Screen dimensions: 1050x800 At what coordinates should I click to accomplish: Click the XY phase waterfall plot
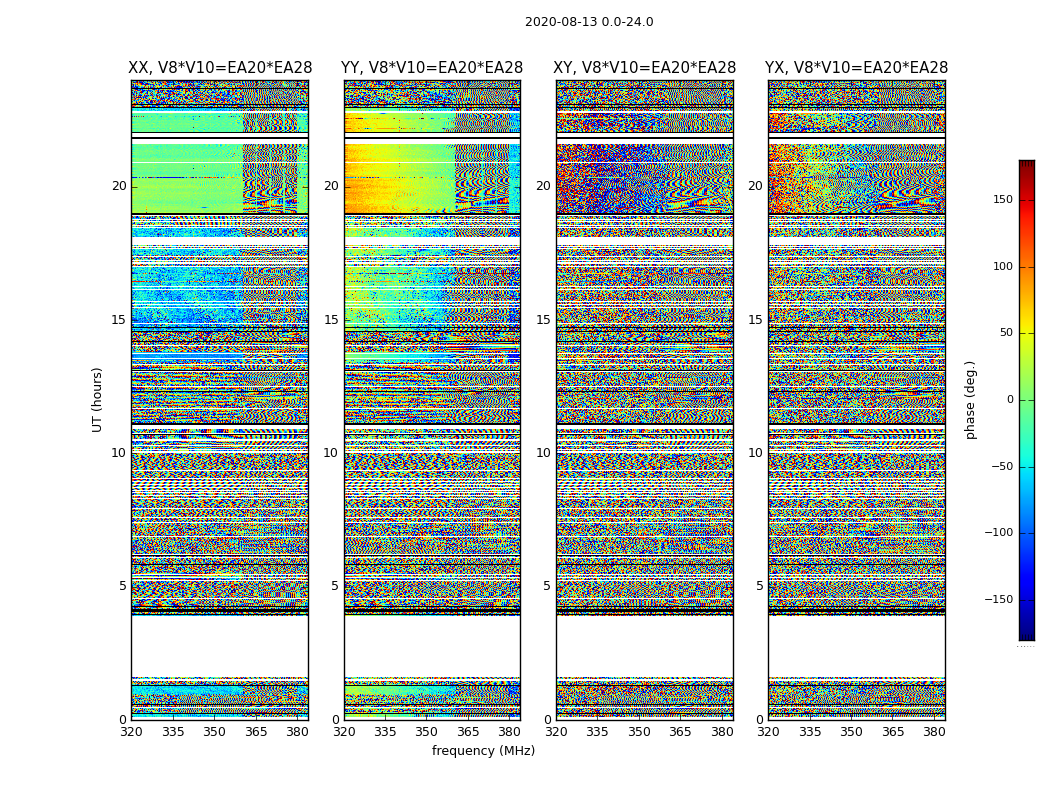(x=644, y=400)
